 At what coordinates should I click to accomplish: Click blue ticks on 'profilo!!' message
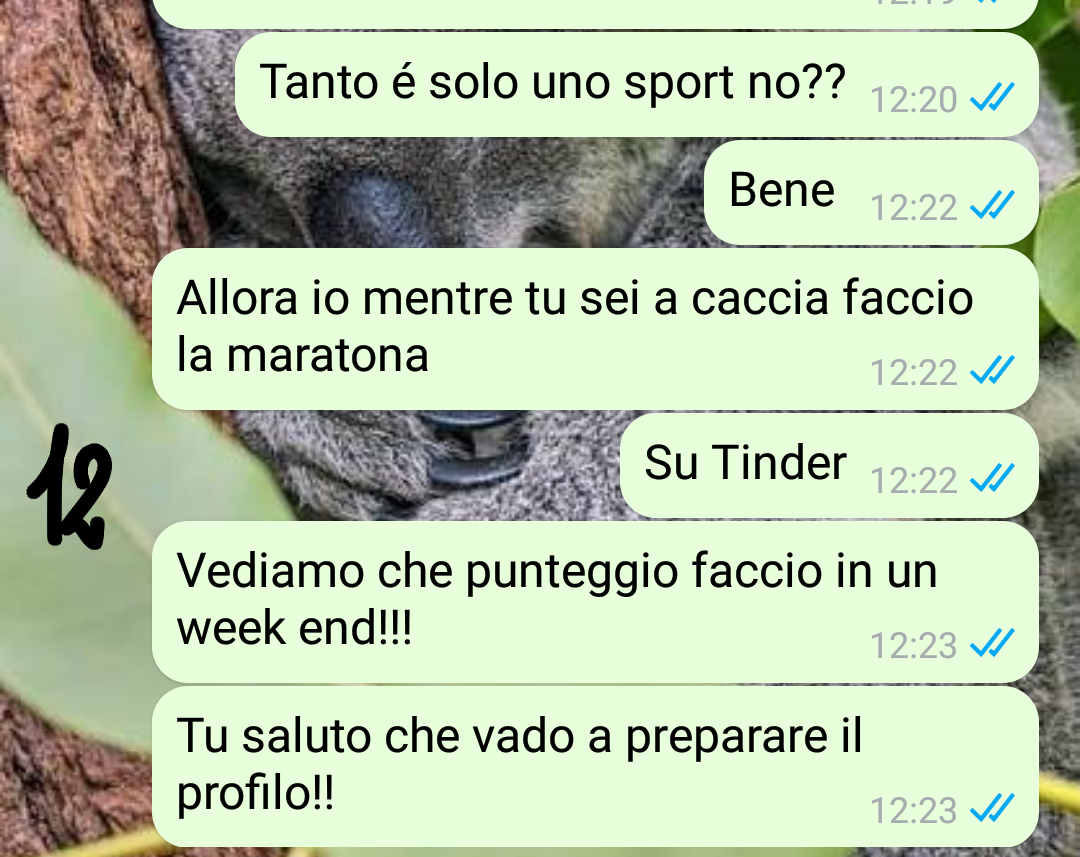[x=992, y=807]
